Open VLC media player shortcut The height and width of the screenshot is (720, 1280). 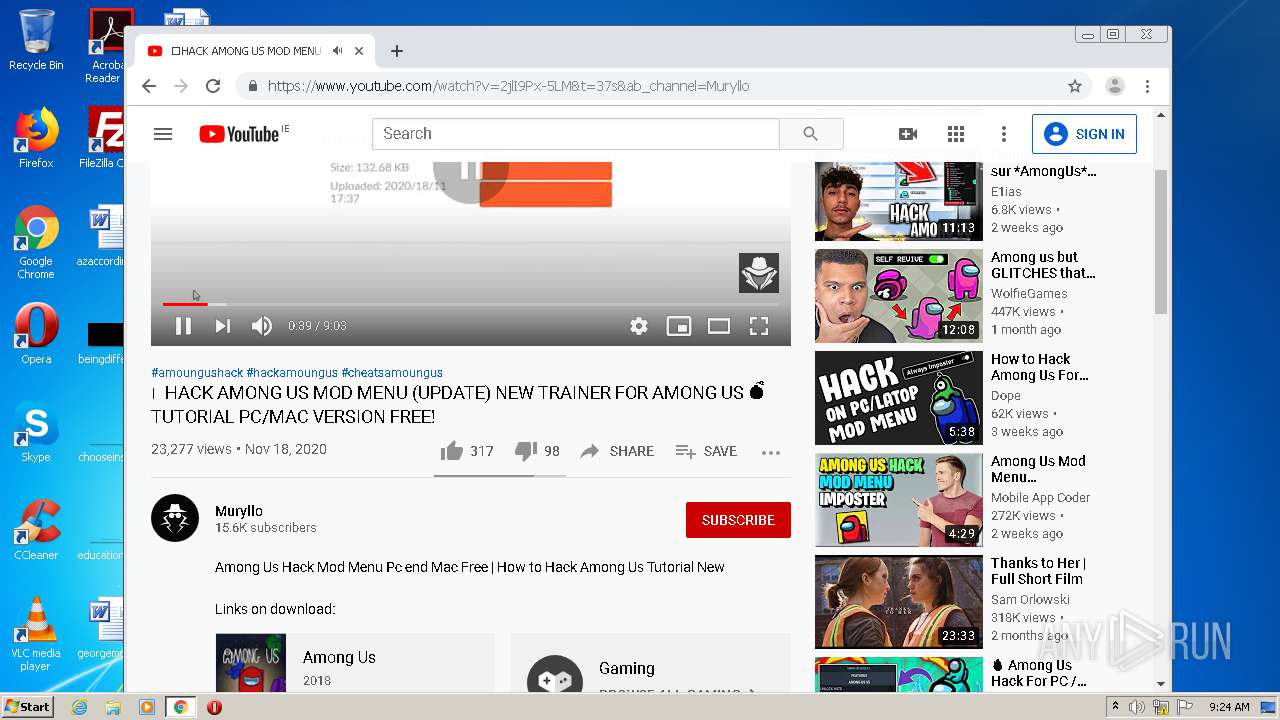pyautogui.click(x=36, y=634)
